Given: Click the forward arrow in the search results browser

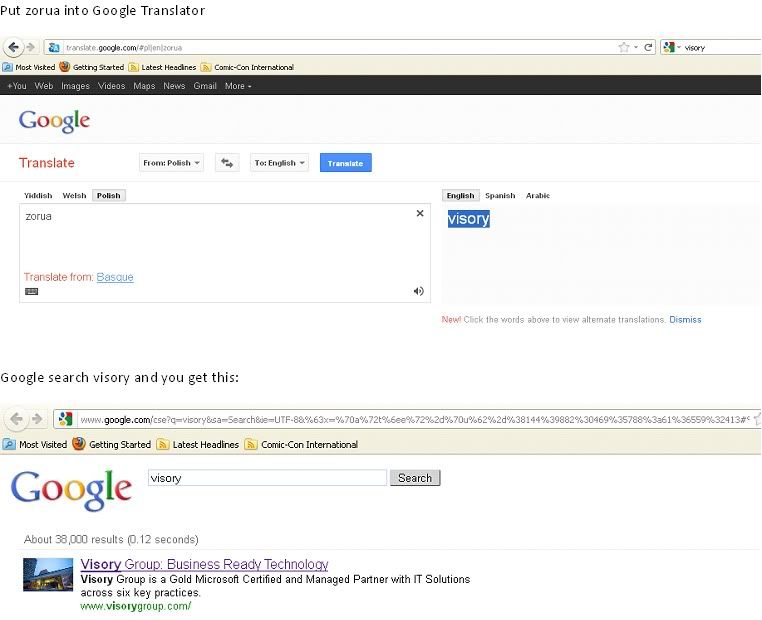Looking at the screenshot, I should (x=37, y=418).
